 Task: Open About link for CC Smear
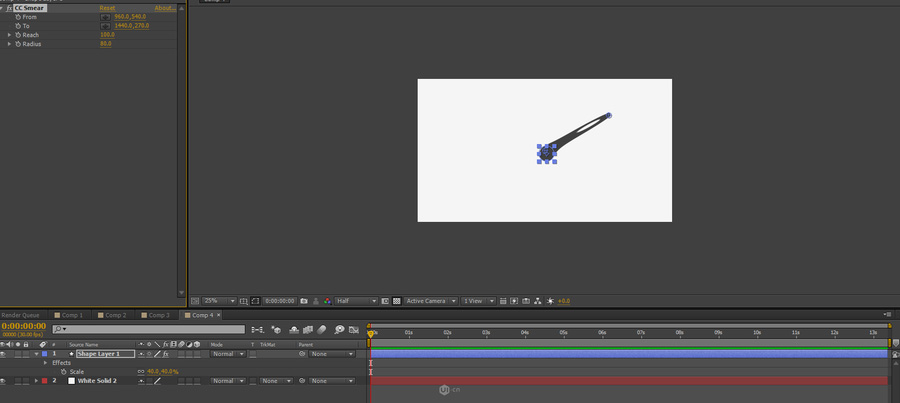[165, 8]
